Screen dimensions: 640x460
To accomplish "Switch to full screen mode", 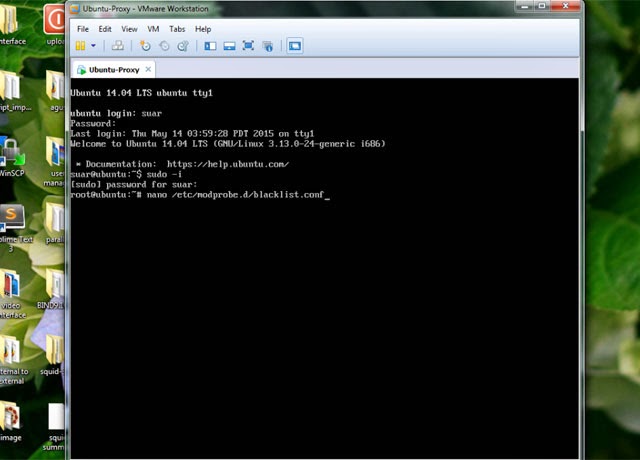I will pyautogui.click(x=248, y=46).
